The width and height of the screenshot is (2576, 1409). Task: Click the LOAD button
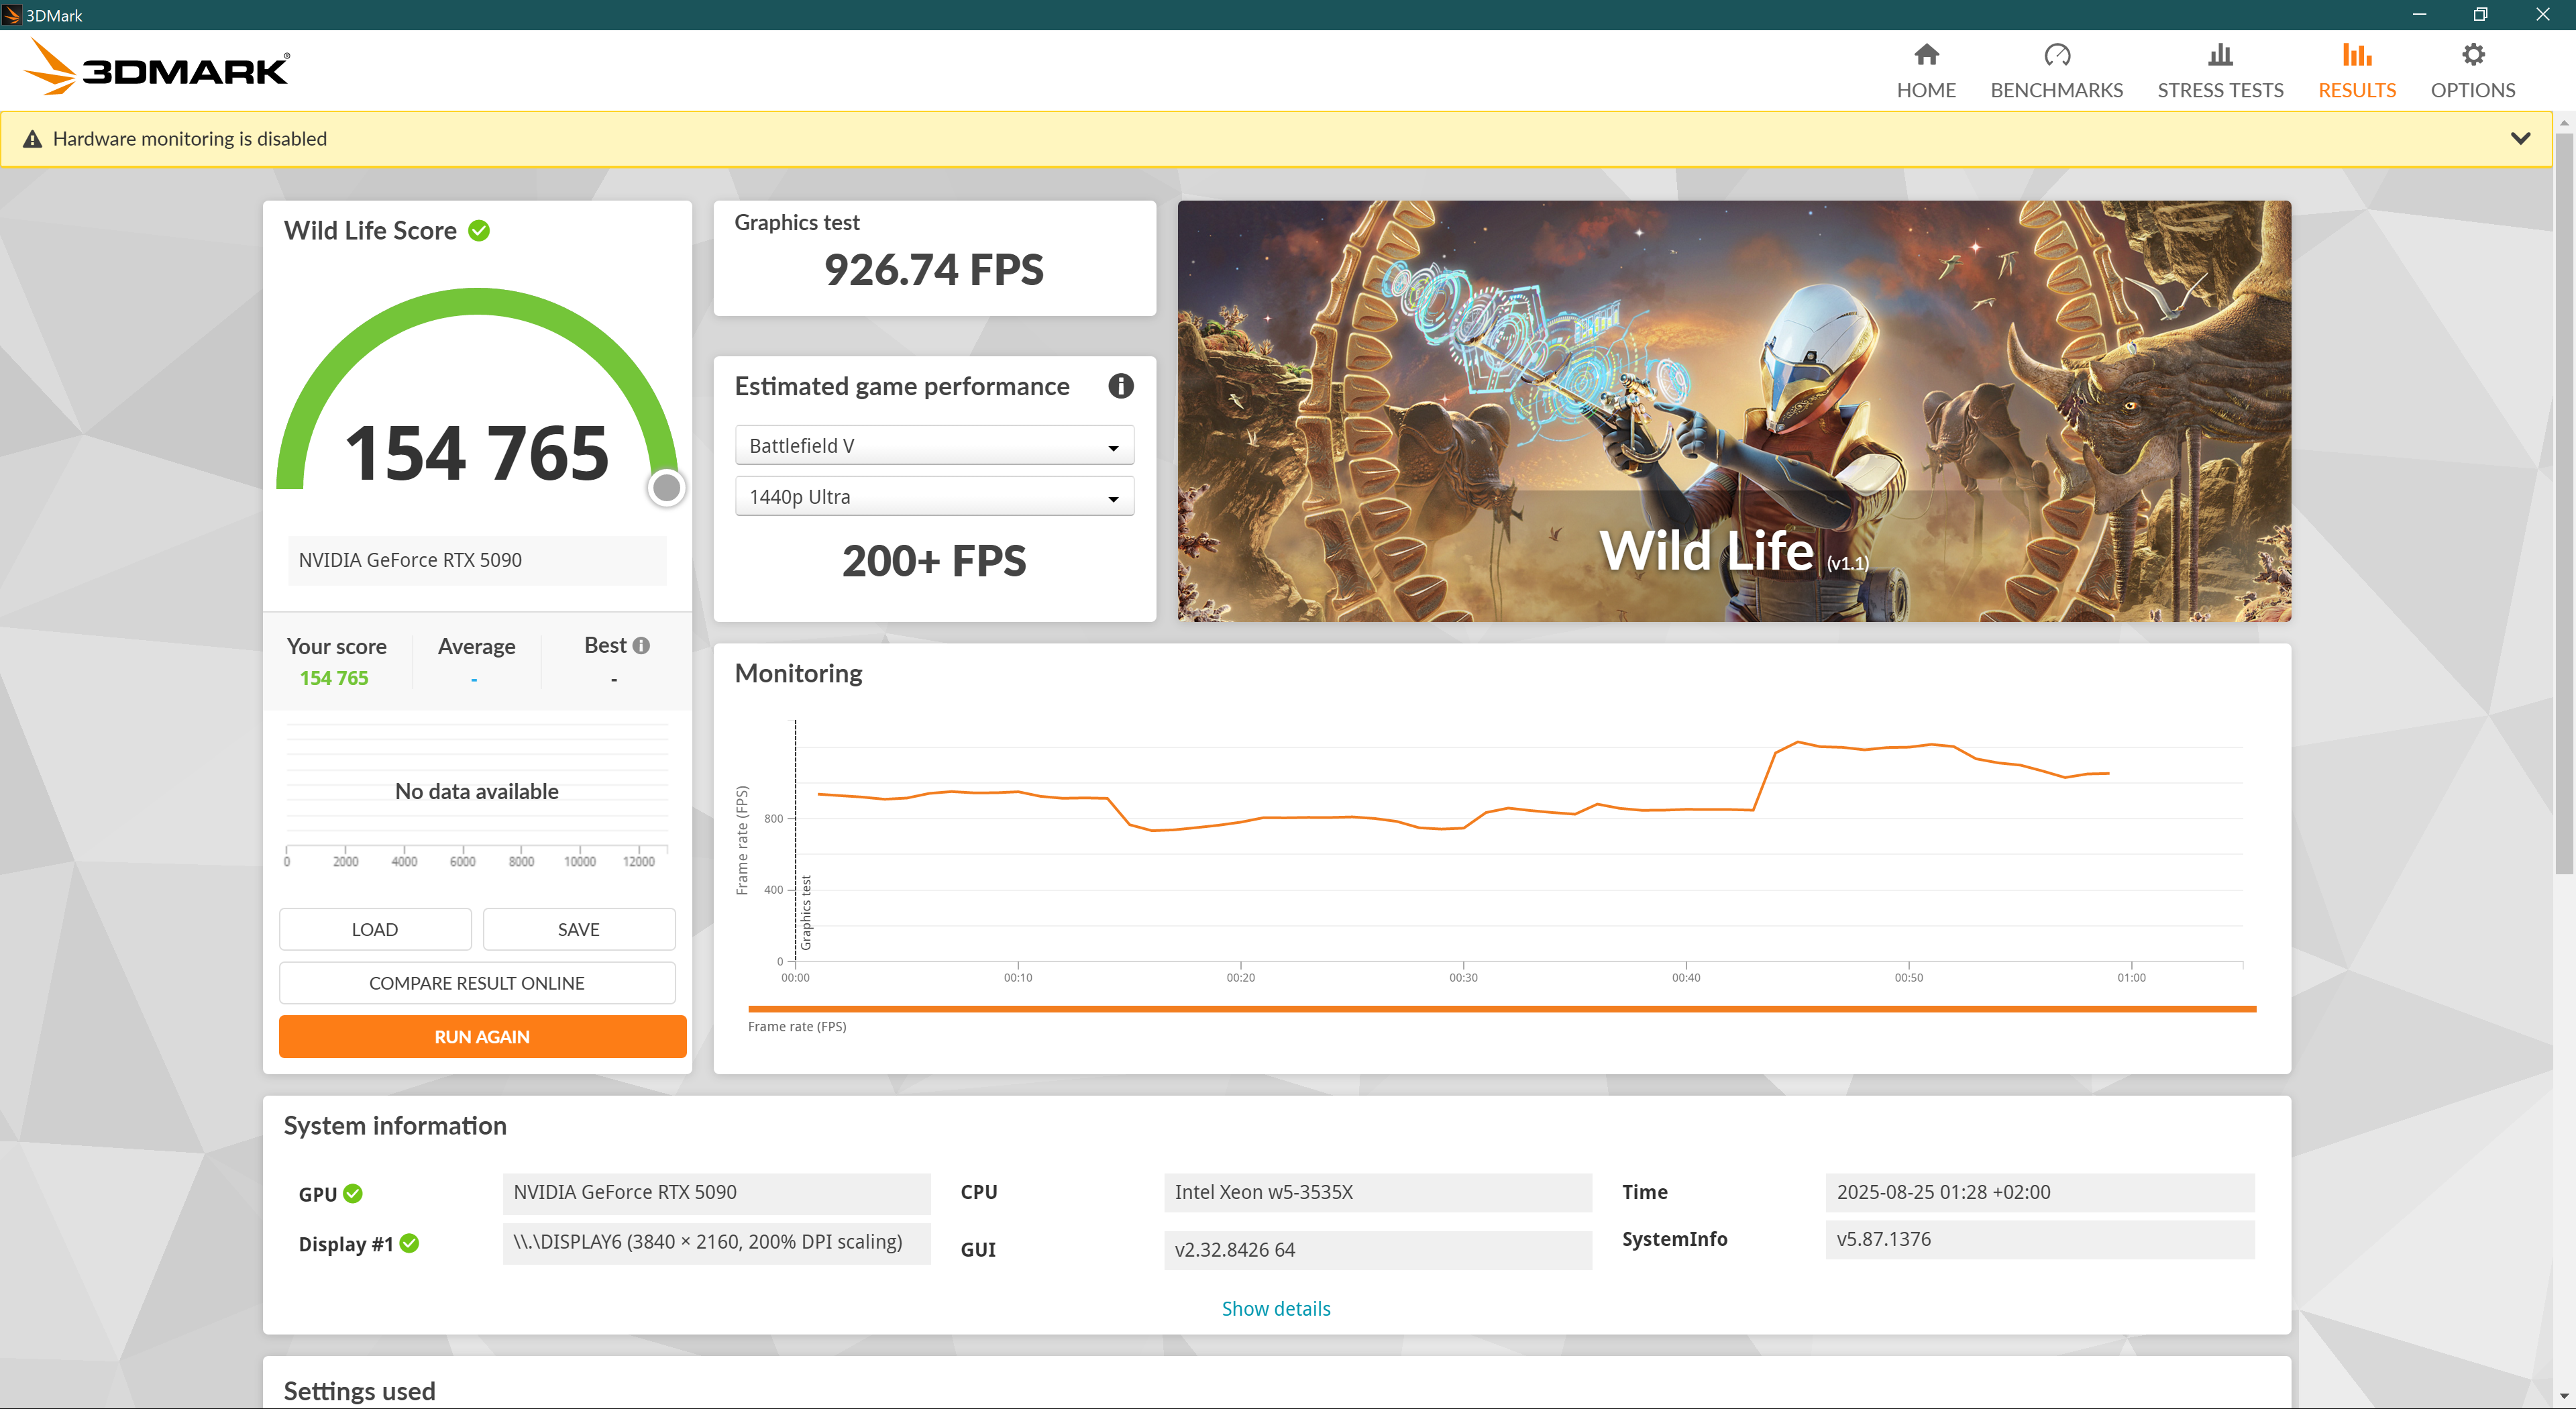[375, 929]
